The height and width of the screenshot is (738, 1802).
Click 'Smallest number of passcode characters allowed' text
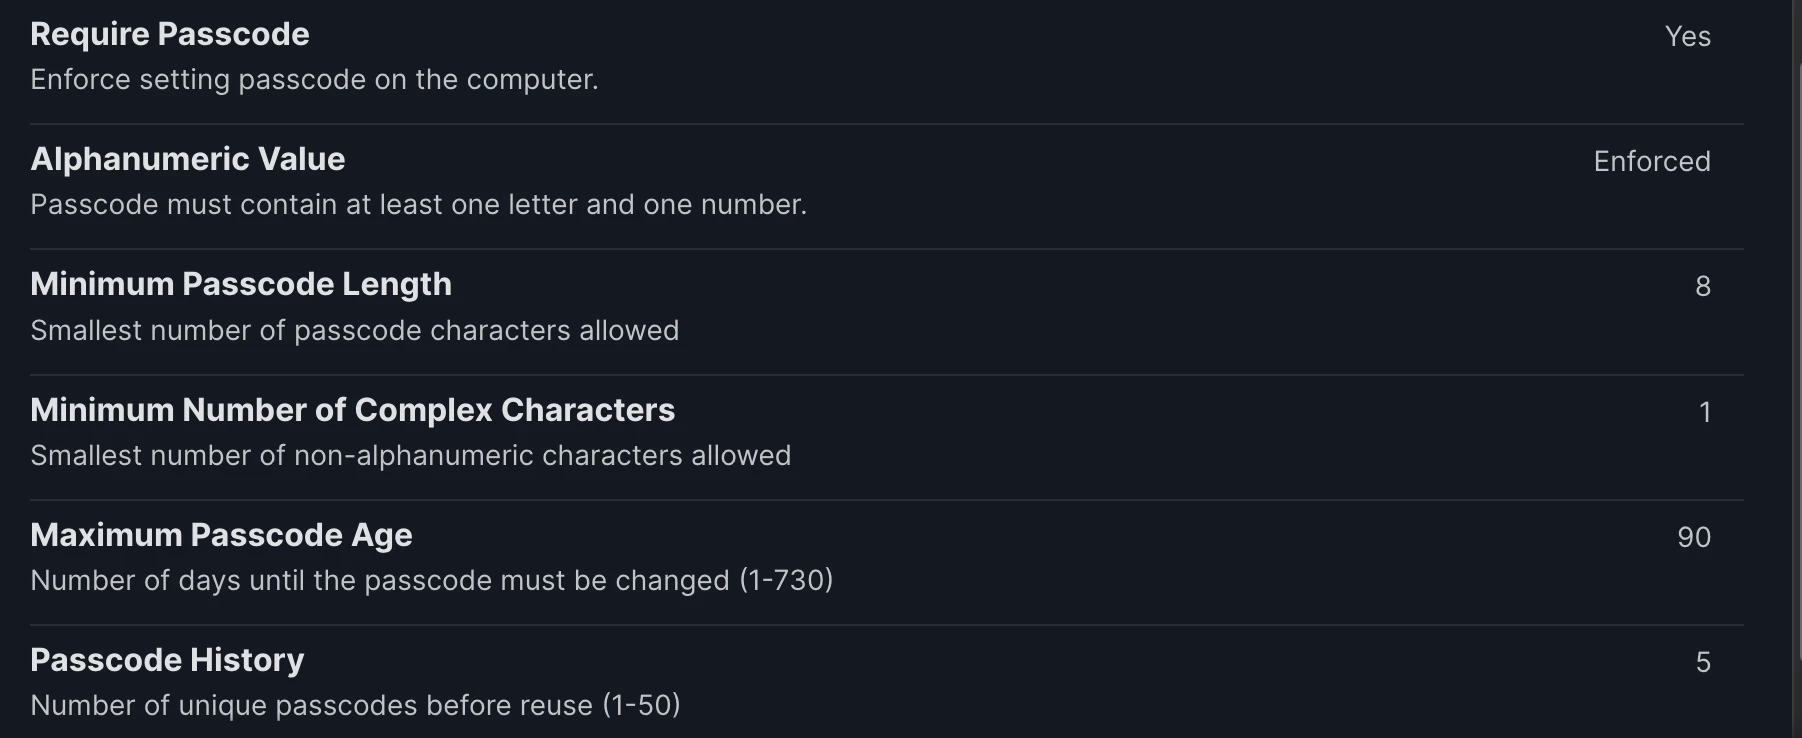(x=355, y=330)
